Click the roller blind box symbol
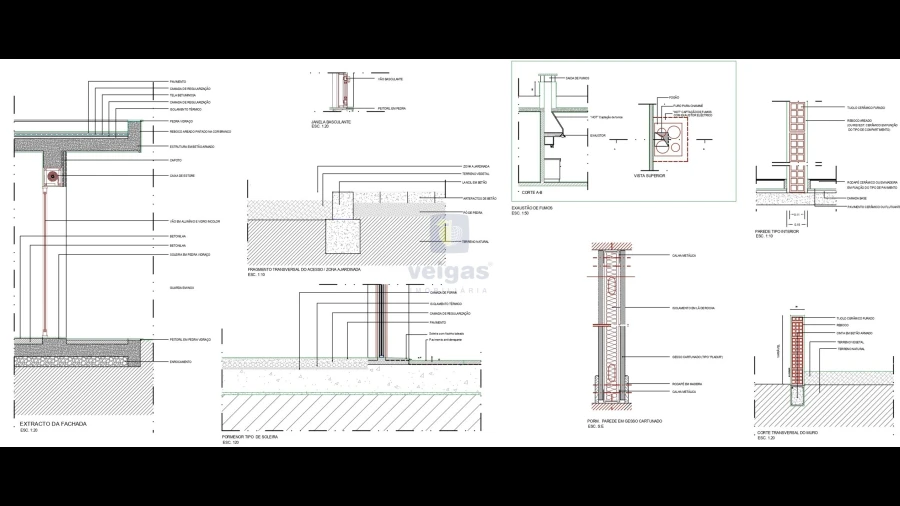This screenshot has height=506, width=900. point(52,176)
